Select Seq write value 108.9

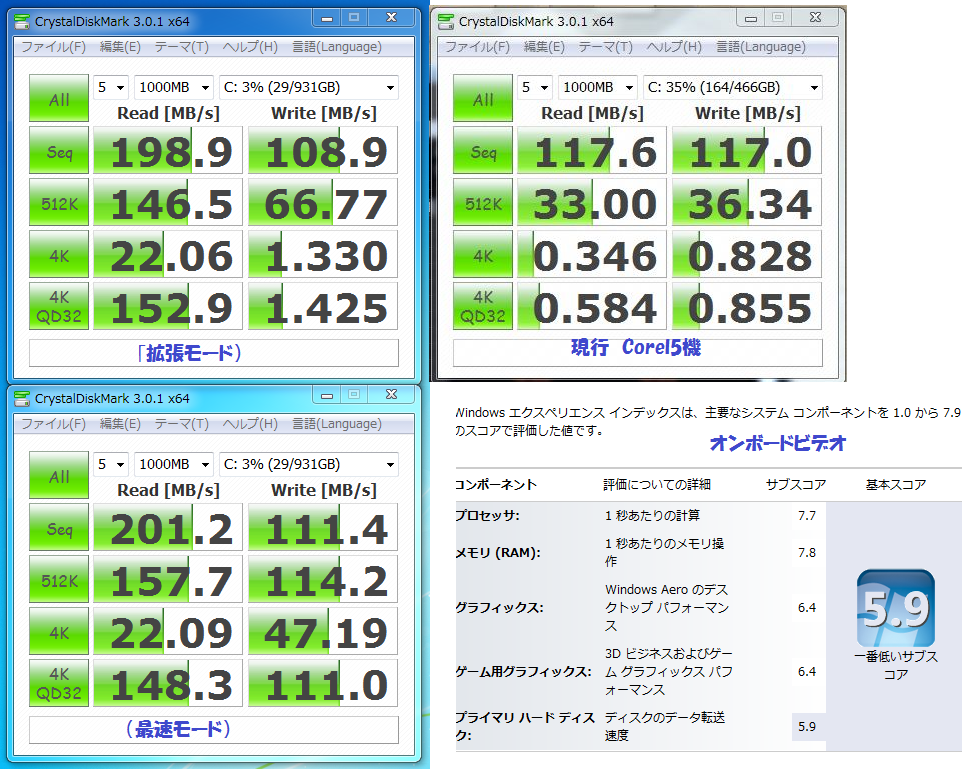click(323, 150)
